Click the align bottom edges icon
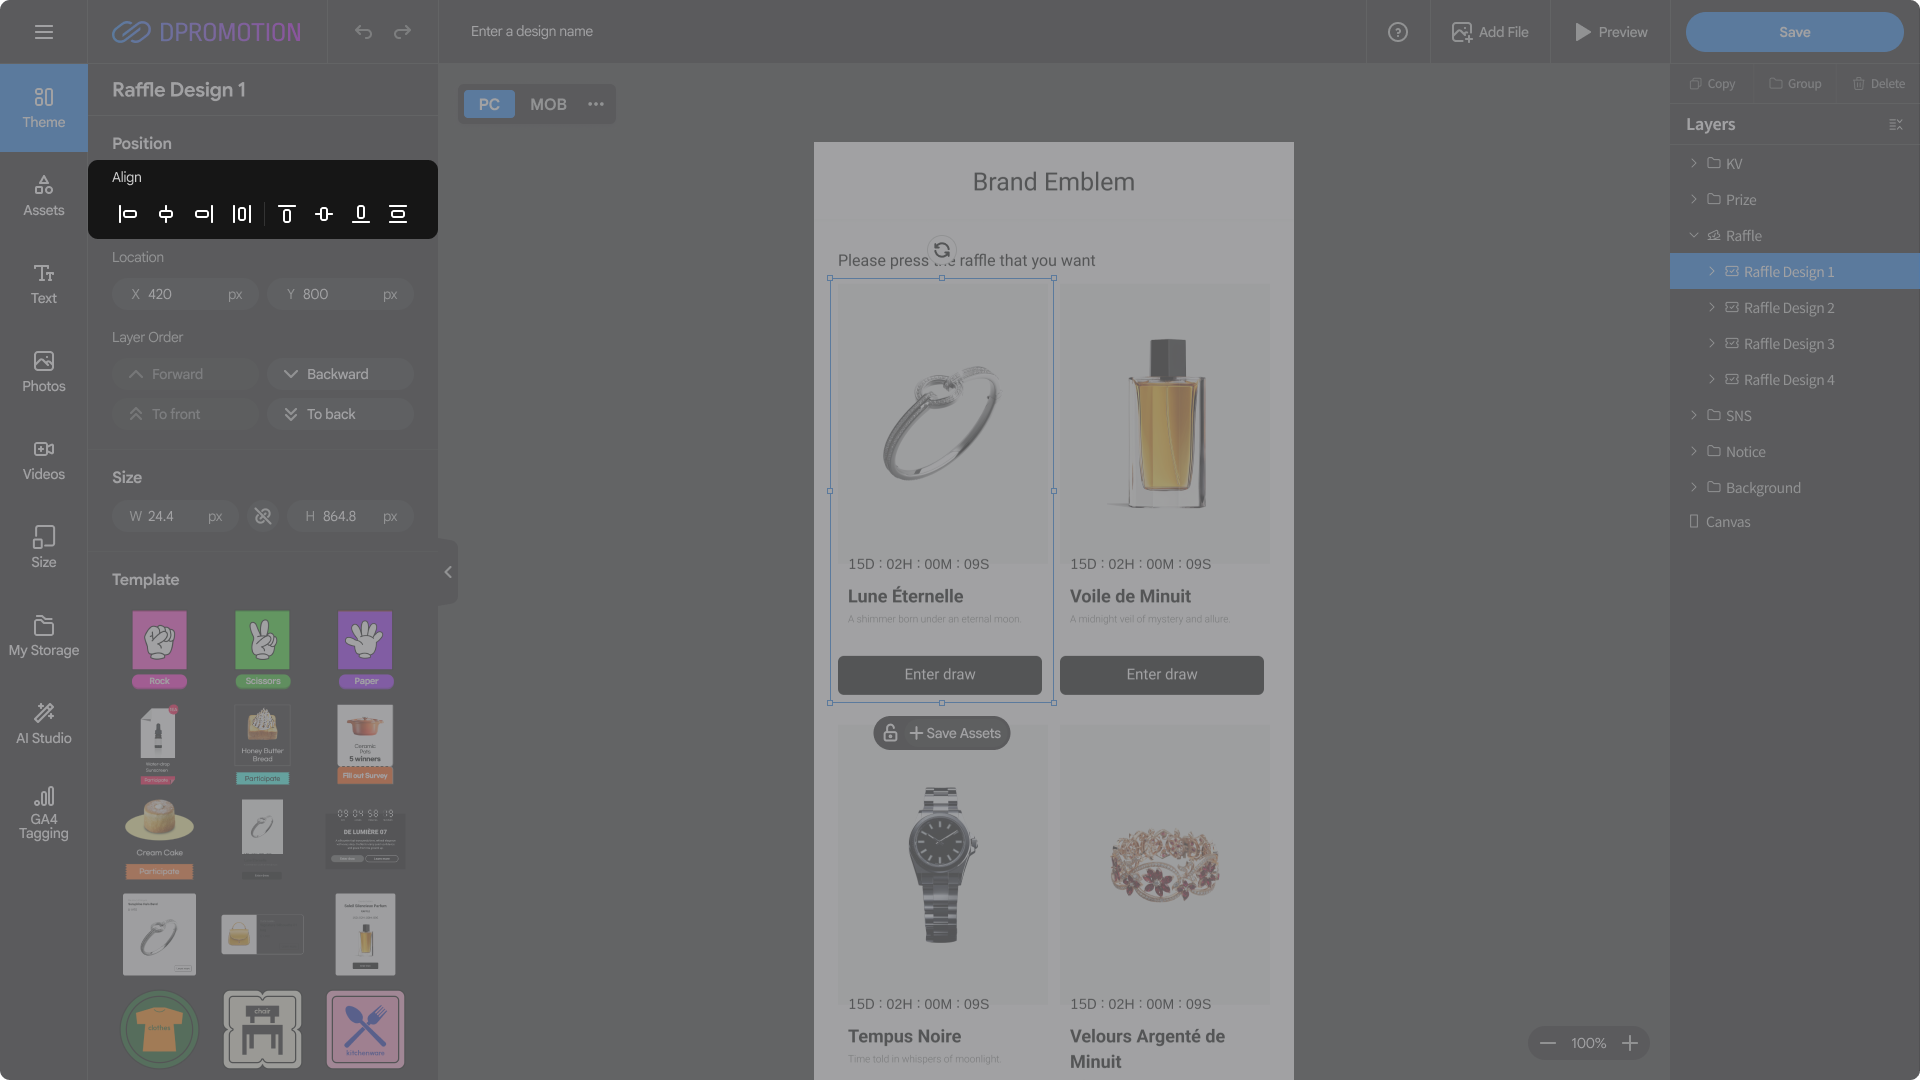Screen dimensions: 1920x1080 [x=361, y=214]
